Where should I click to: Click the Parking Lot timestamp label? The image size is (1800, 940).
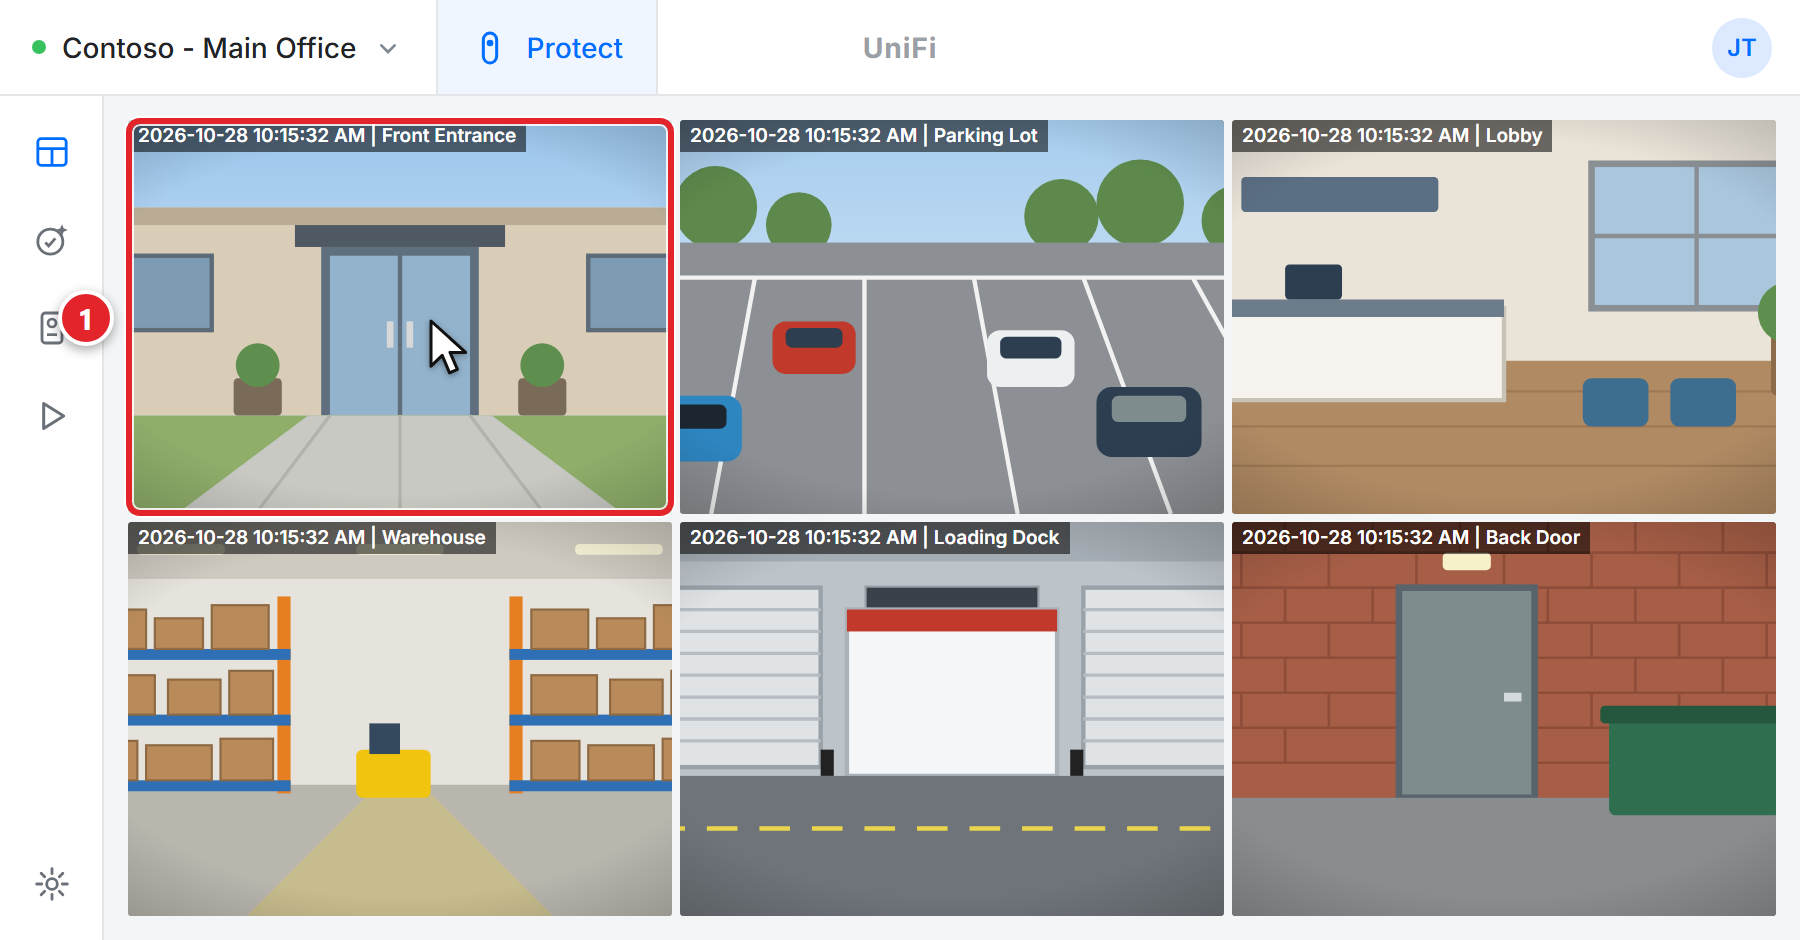pyautogui.click(x=864, y=136)
